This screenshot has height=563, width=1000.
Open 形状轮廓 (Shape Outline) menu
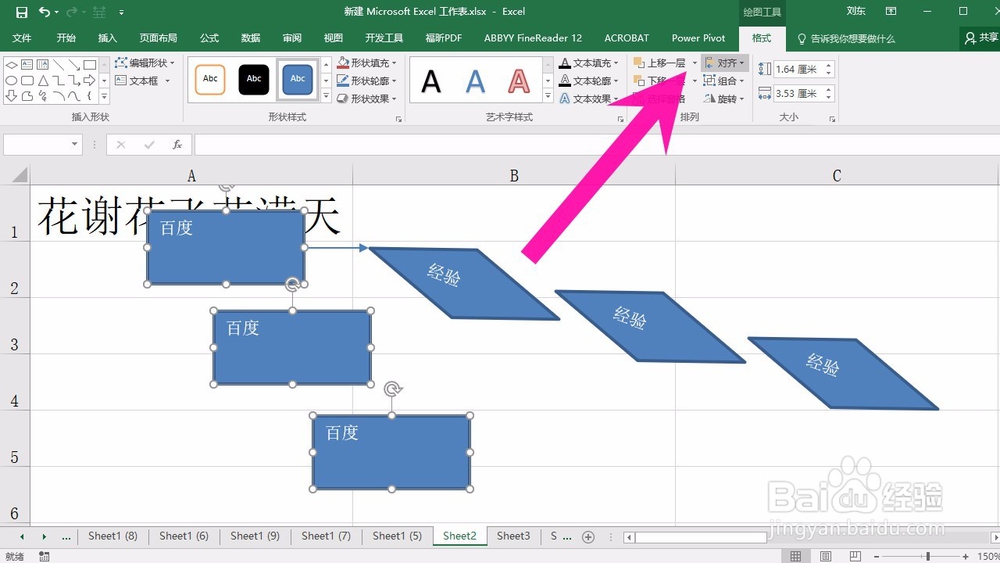(x=367, y=81)
